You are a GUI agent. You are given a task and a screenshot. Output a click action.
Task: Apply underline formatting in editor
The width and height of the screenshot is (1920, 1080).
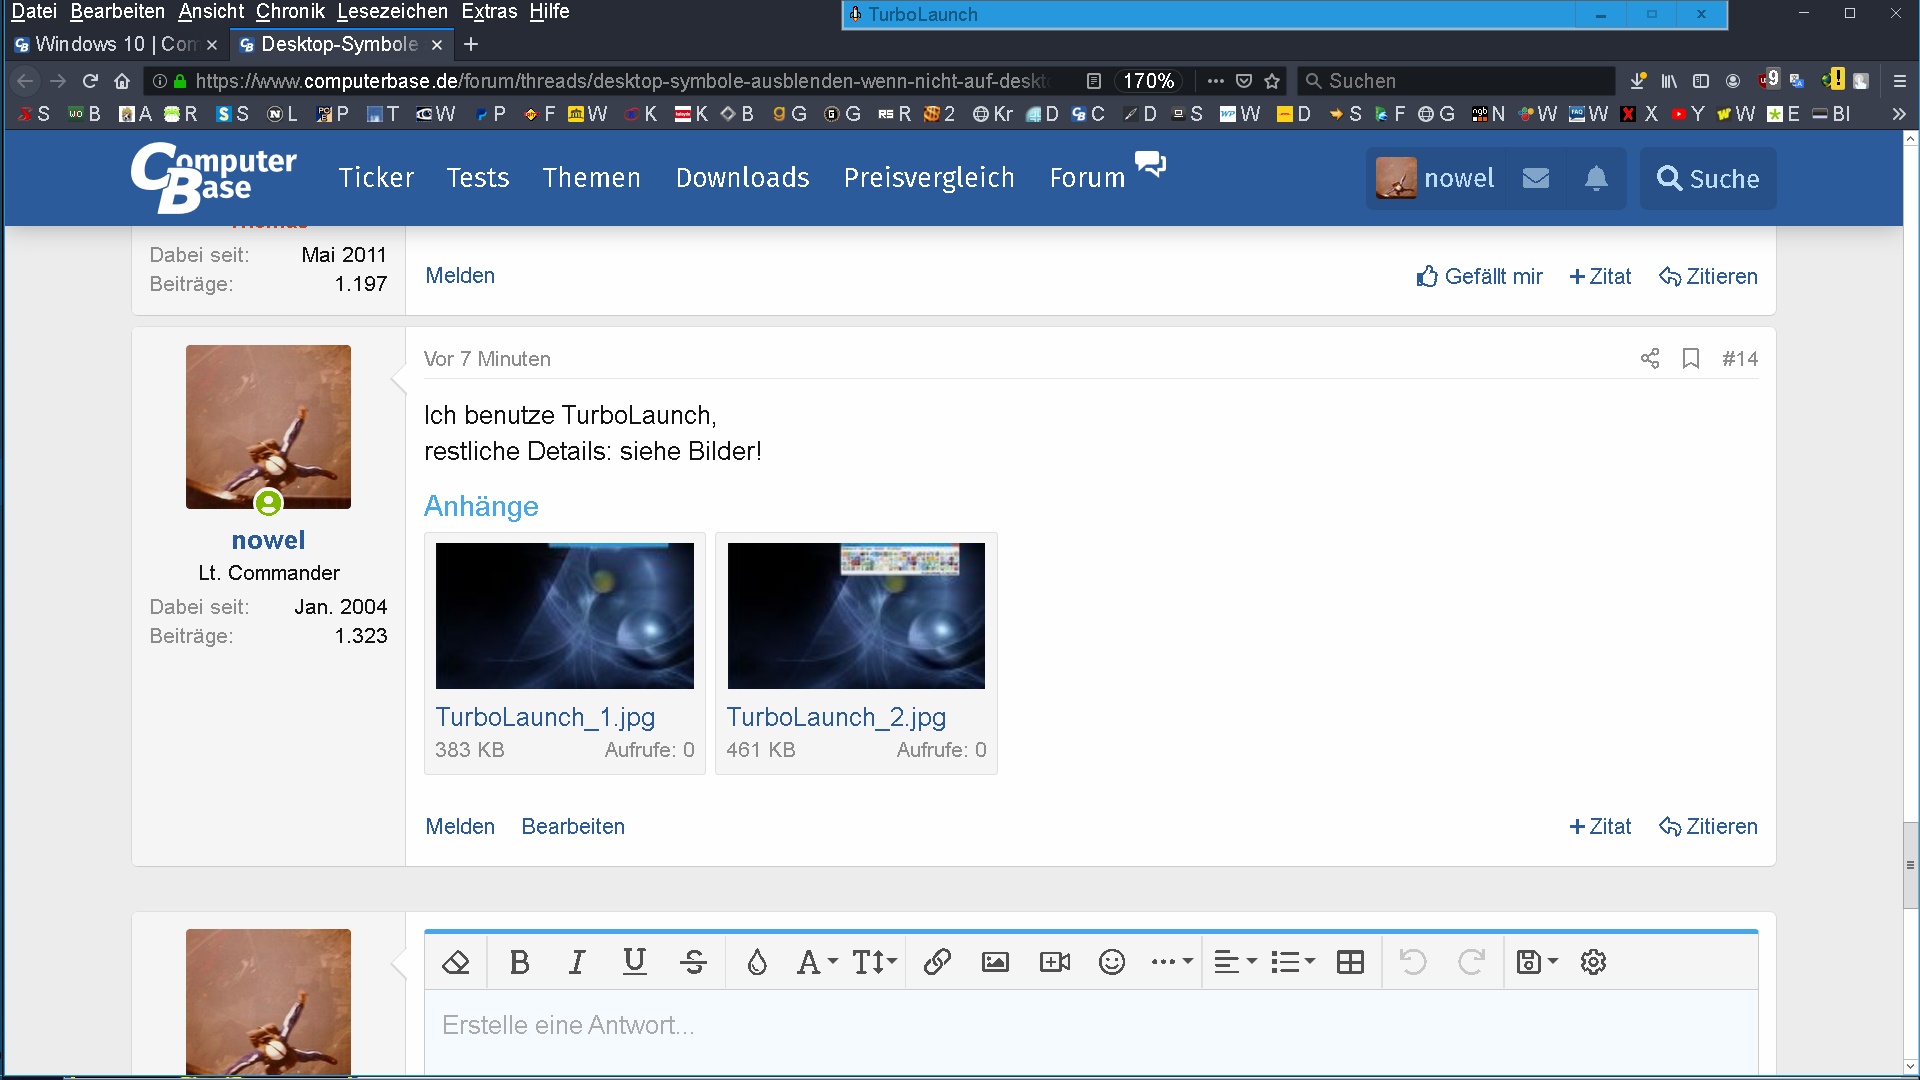click(x=634, y=962)
